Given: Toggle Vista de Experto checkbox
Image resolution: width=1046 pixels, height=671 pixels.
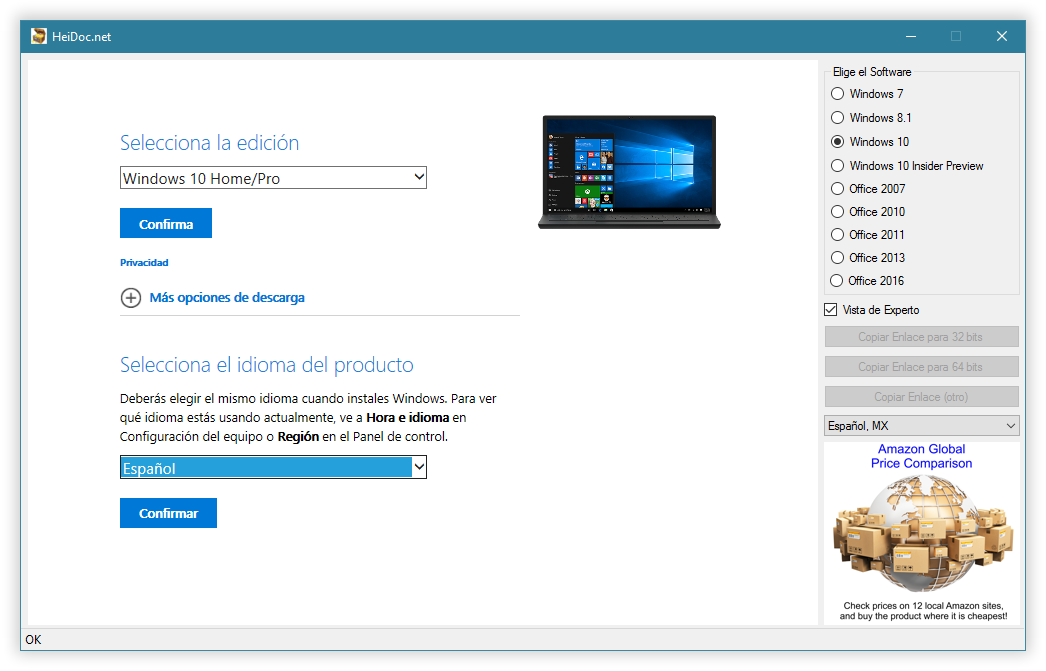Looking at the screenshot, I should (x=831, y=310).
